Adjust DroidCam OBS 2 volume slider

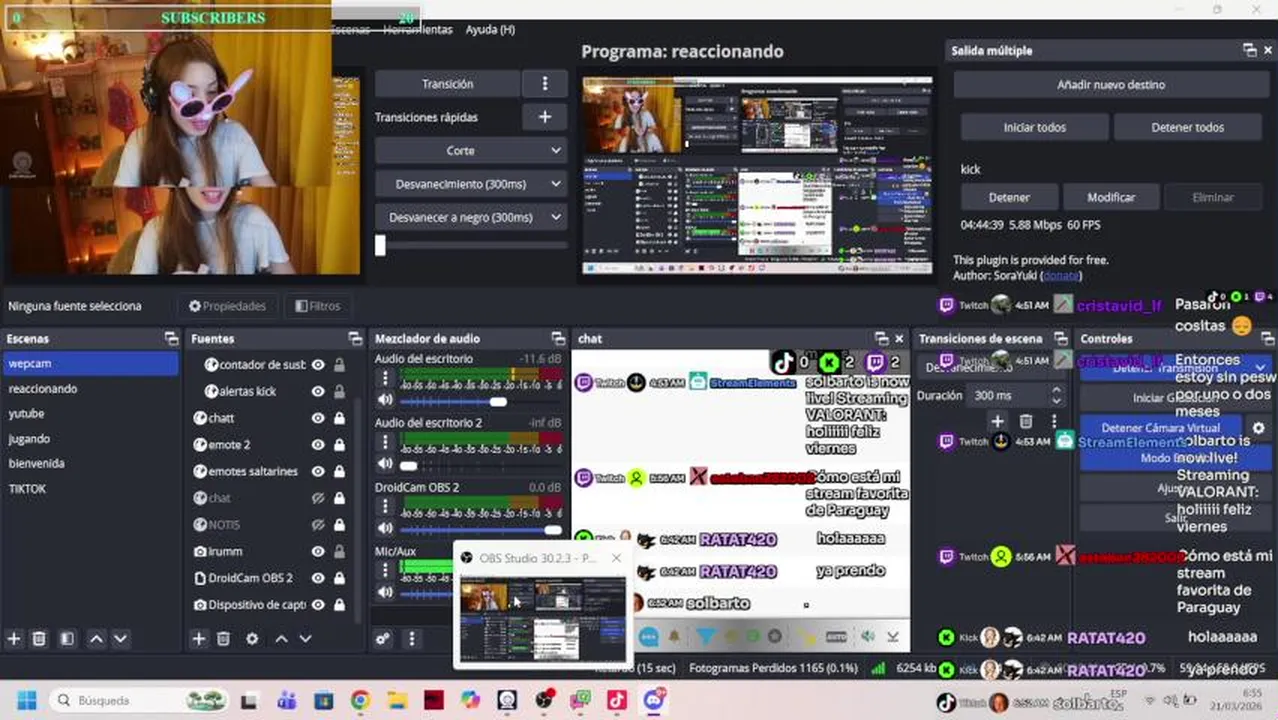coord(553,529)
